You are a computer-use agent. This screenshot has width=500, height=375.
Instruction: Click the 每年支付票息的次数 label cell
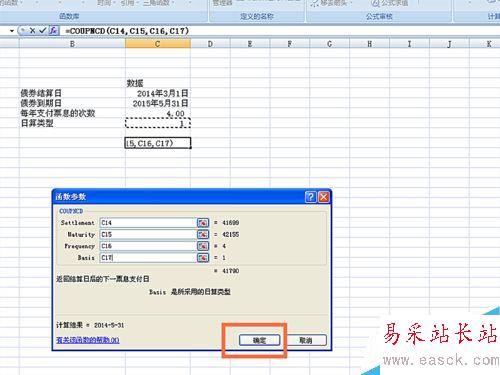(x=72, y=113)
